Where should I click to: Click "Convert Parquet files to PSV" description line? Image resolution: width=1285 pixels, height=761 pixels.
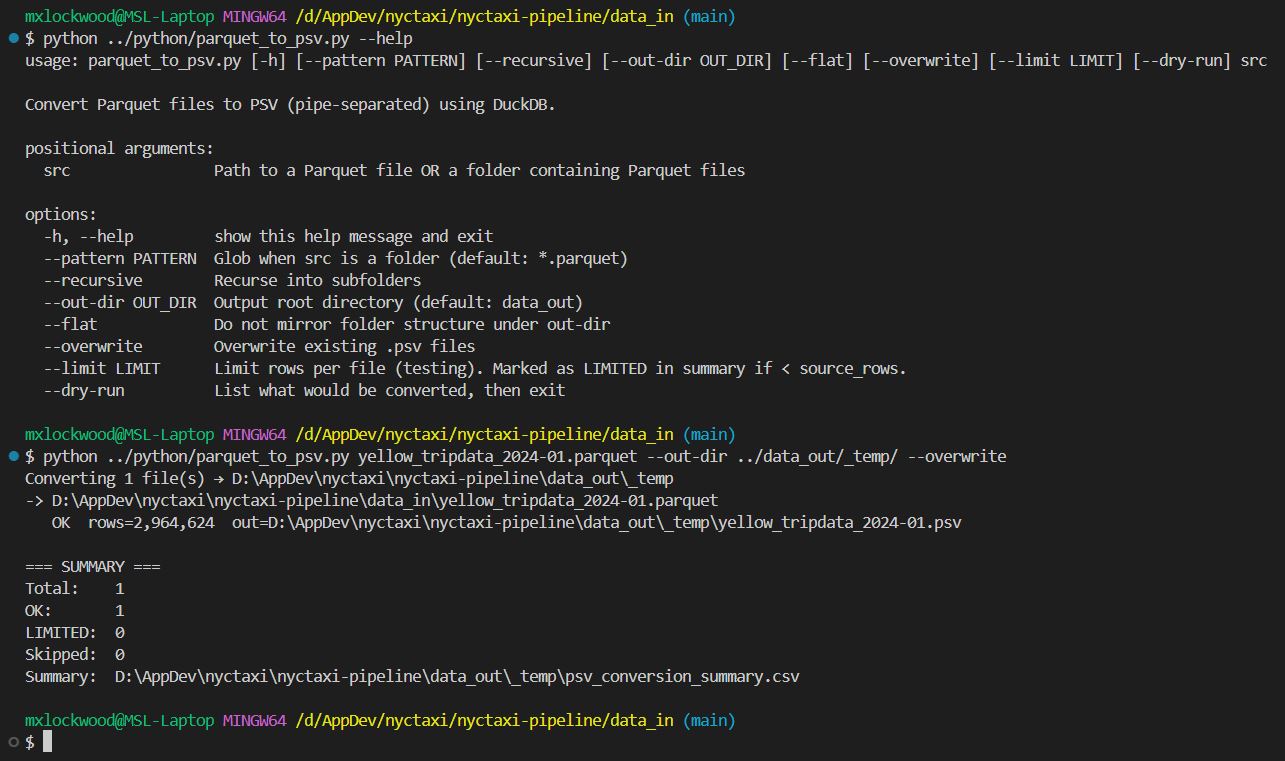click(290, 104)
